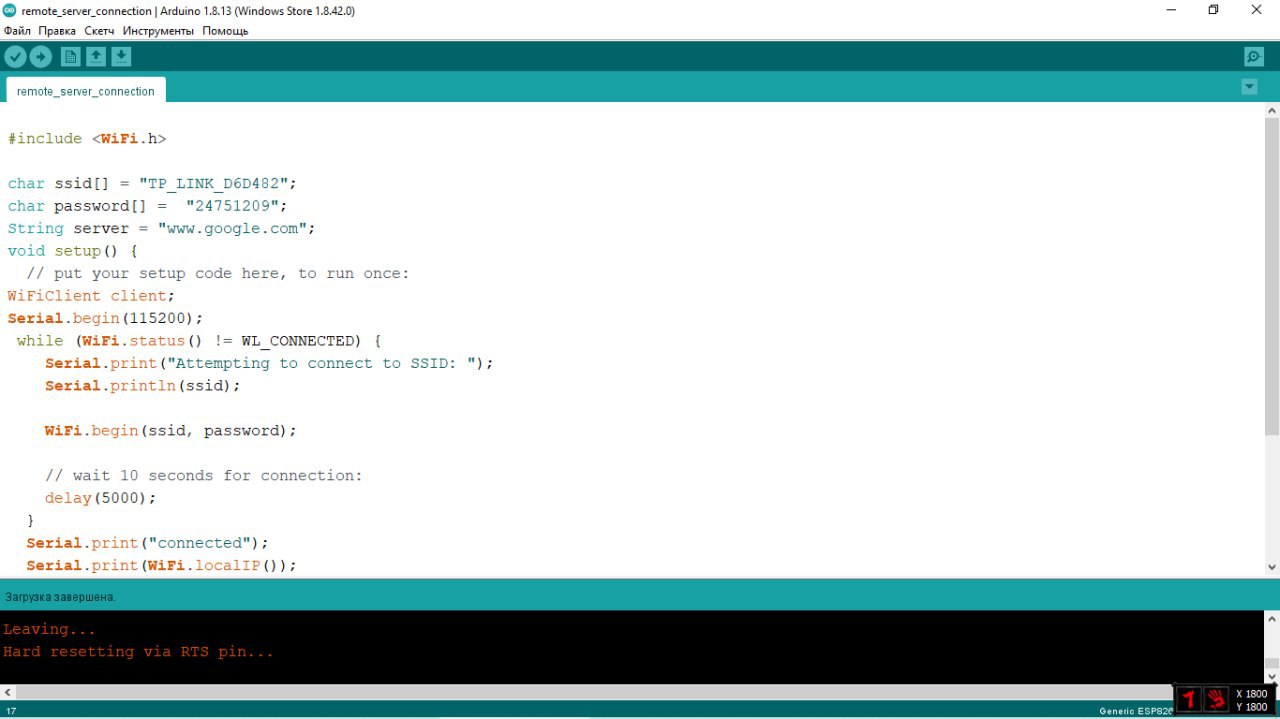Save the sketch with down-arrow icon

point(121,57)
